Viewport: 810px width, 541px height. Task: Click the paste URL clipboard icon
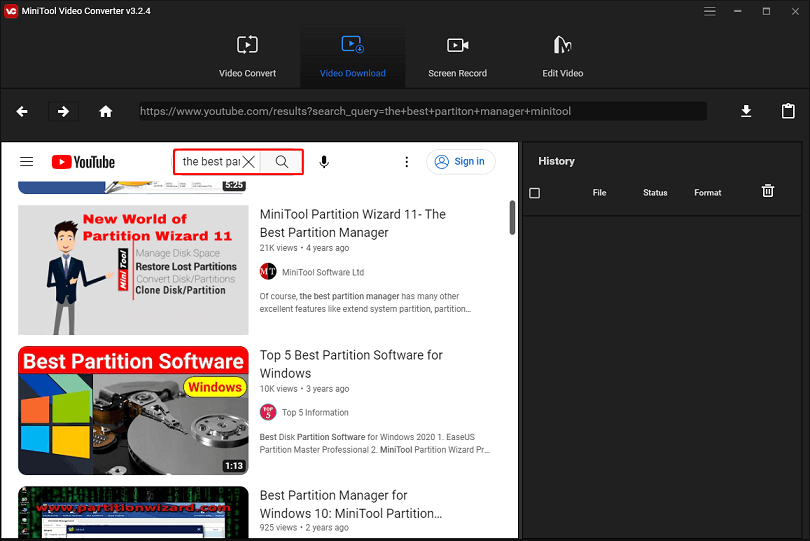(788, 111)
